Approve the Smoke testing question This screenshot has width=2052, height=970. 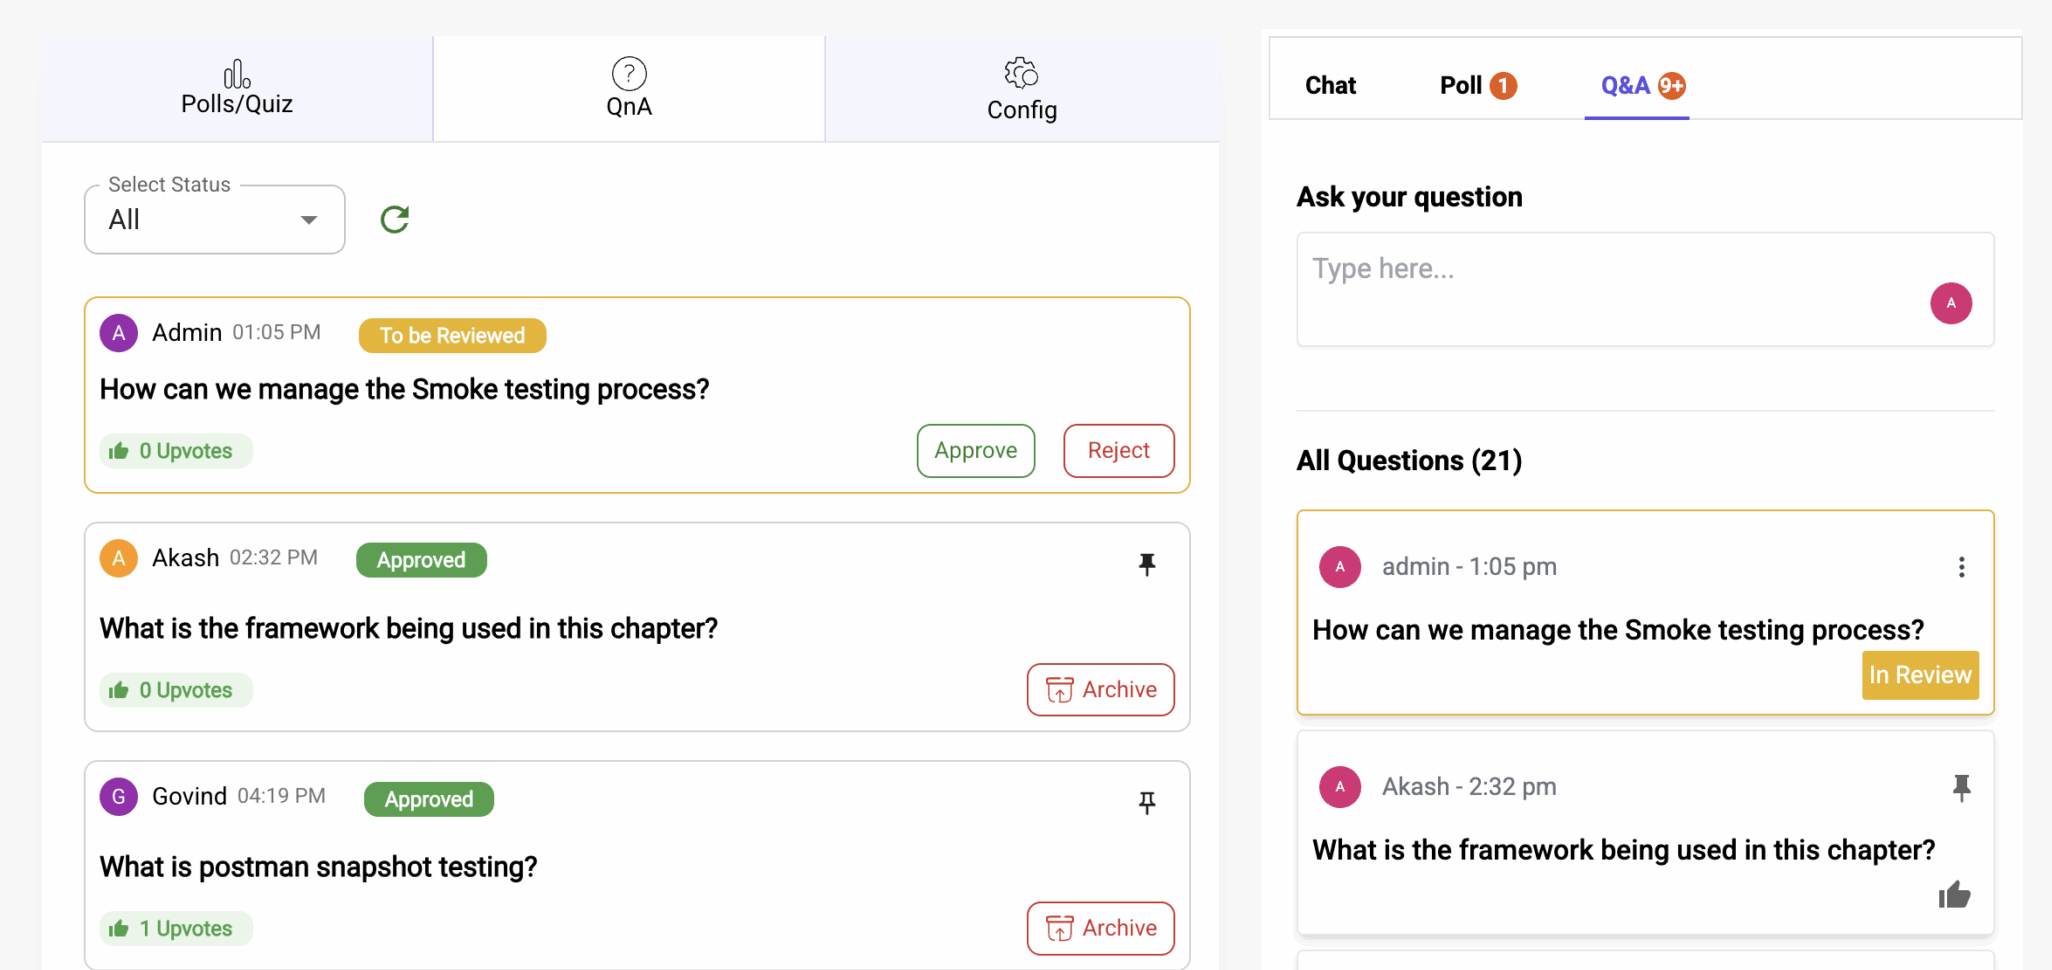pos(975,451)
